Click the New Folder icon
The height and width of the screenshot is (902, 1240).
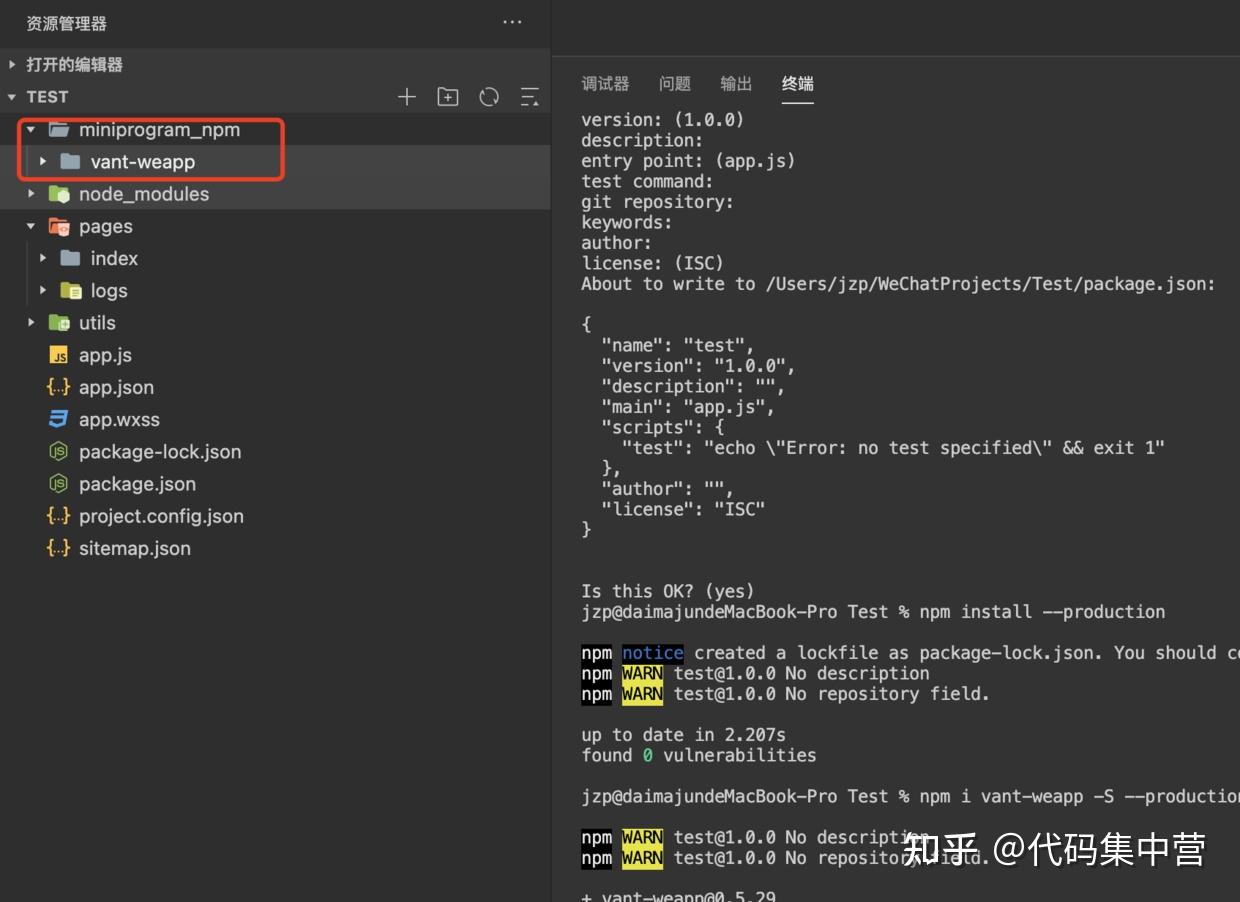pyautogui.click(x=447, y=96)
